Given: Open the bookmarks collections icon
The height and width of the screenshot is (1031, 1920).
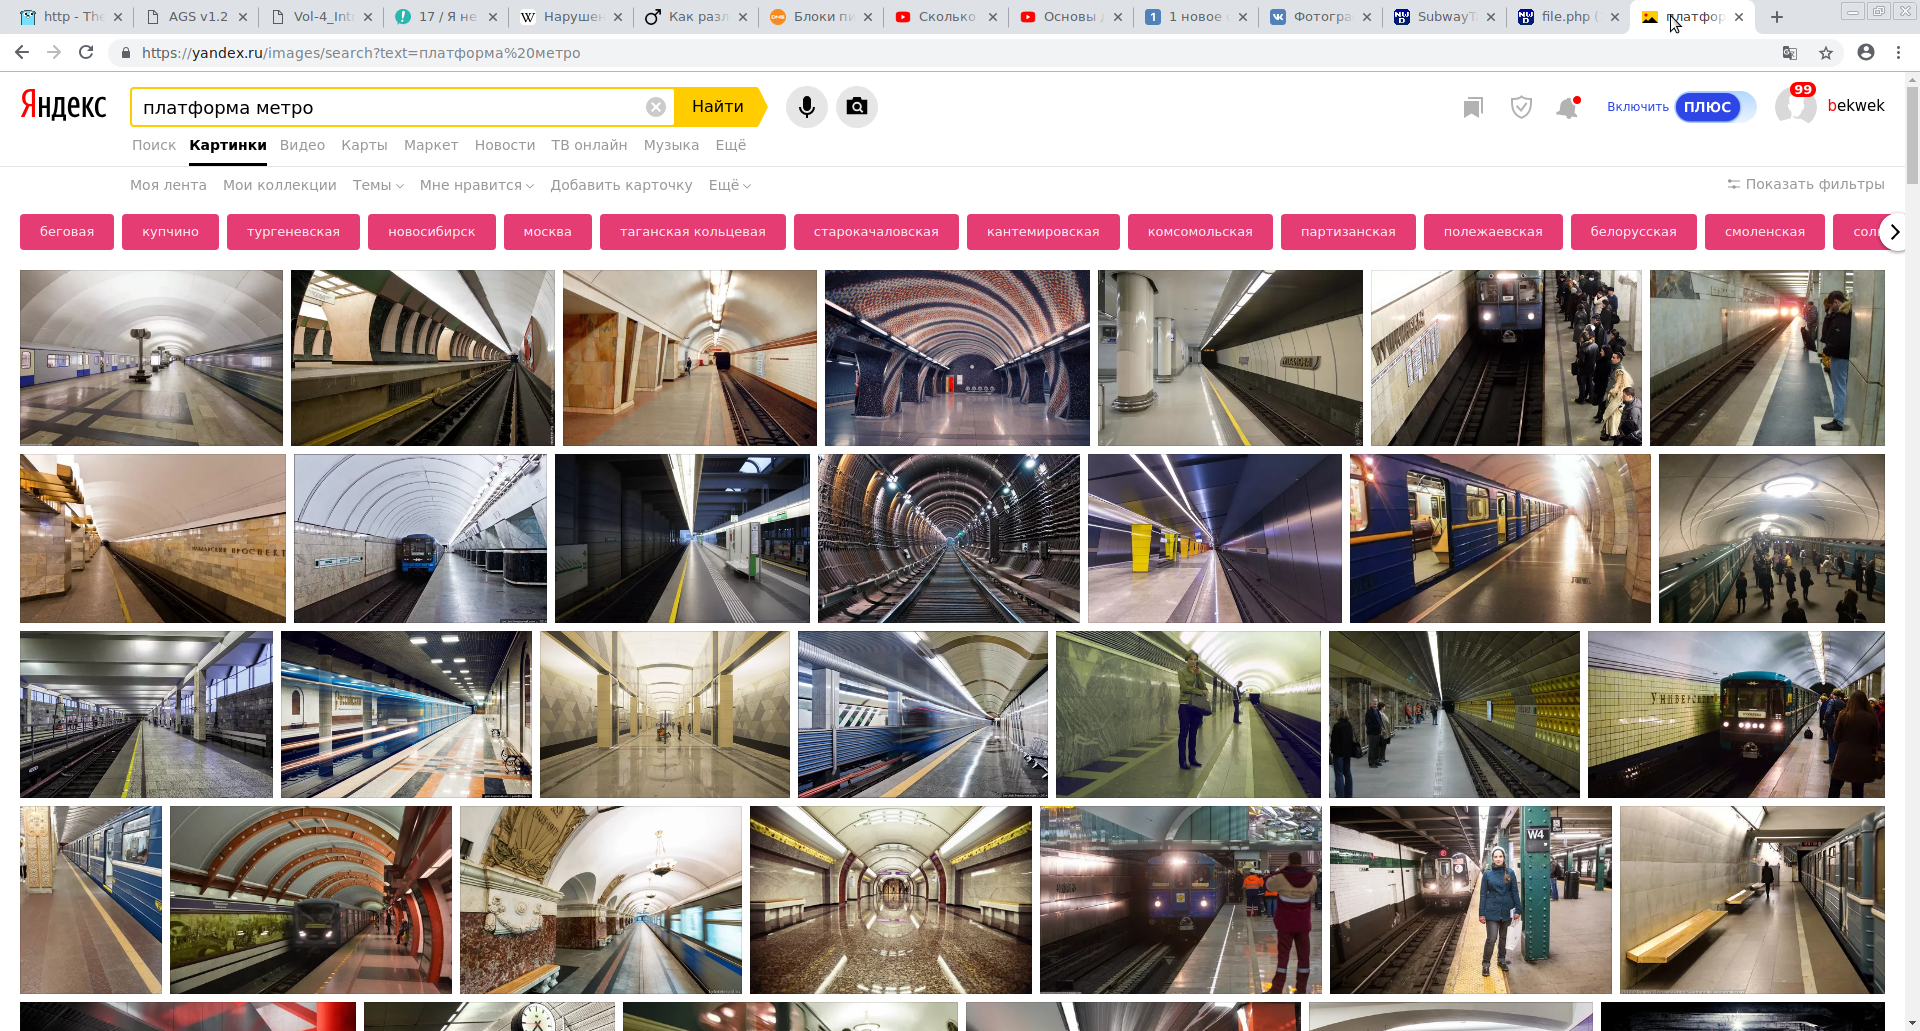Looking at the screenshot, I should pos(1472,107).
